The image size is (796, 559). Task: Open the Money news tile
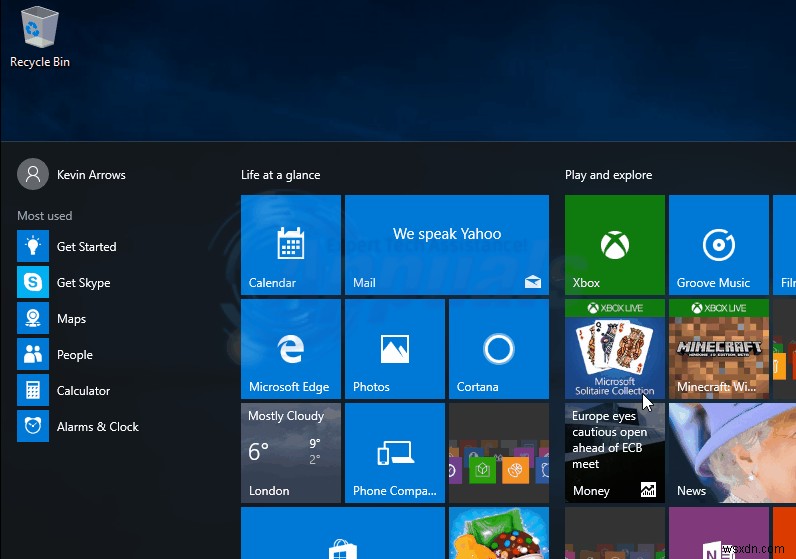click(x=615, y=453)
